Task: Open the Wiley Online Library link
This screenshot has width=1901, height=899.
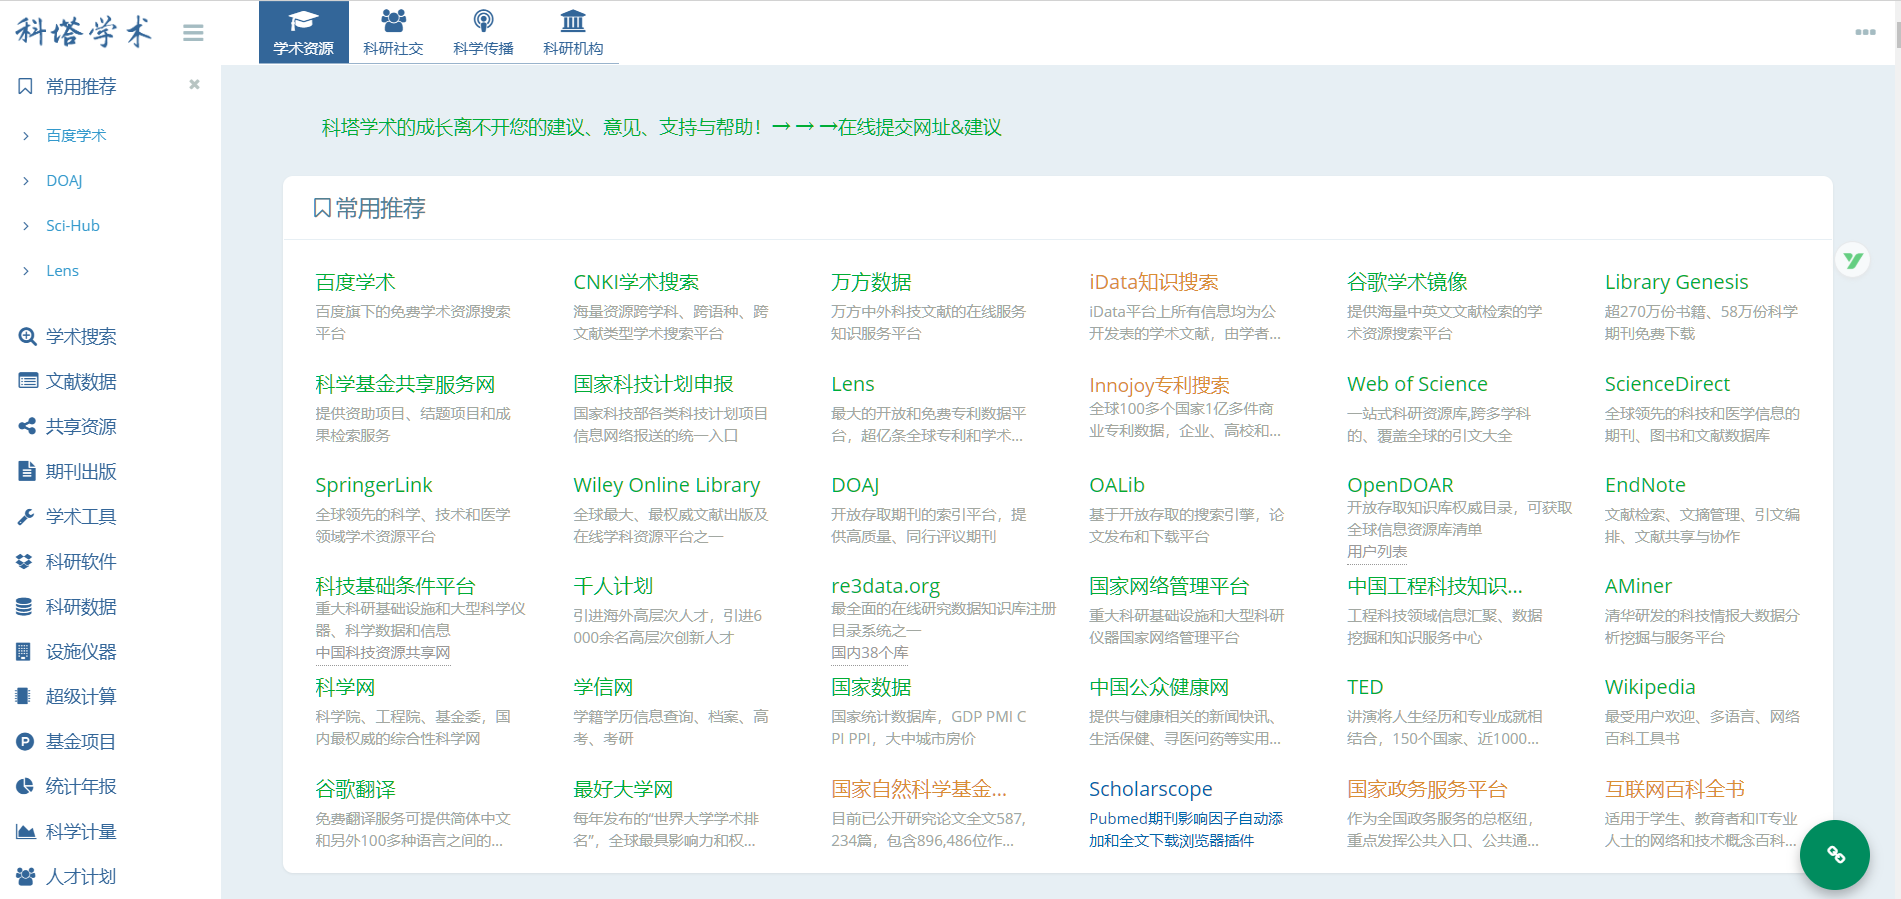Action: (x=666, y=485)
